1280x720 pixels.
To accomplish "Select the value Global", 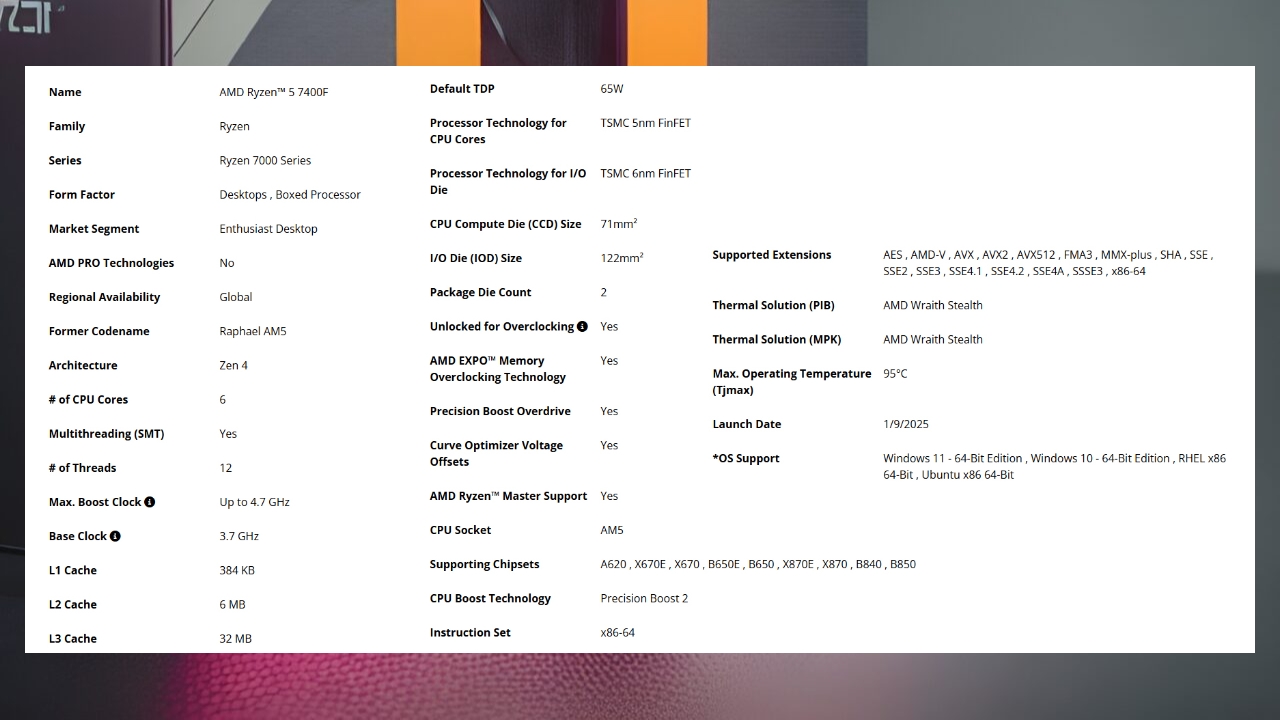I will coord(236,297).
